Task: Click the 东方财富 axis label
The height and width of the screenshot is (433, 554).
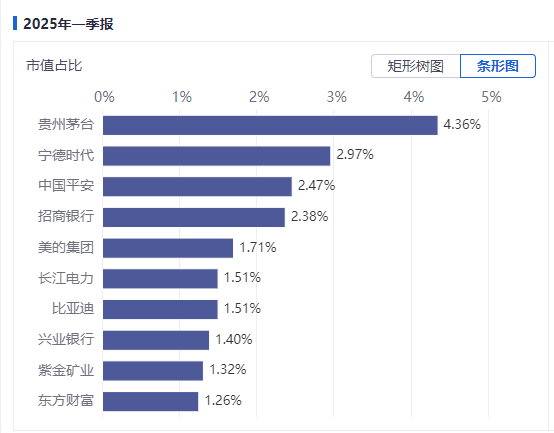Action: (x=66, y=401)
